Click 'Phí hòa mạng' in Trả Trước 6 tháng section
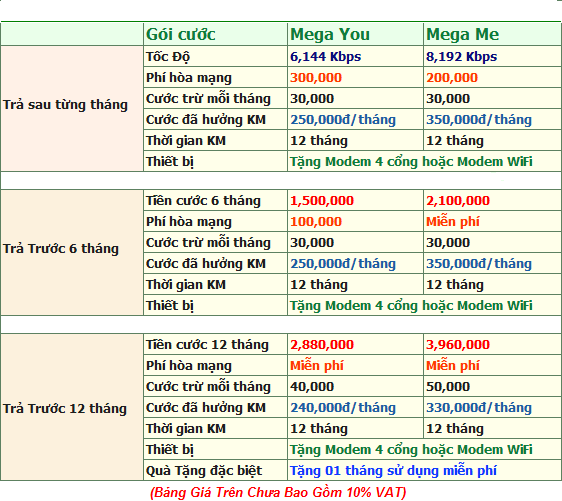Image resolution: width=562 pixels, height=501 pixels. coord(189,222)
